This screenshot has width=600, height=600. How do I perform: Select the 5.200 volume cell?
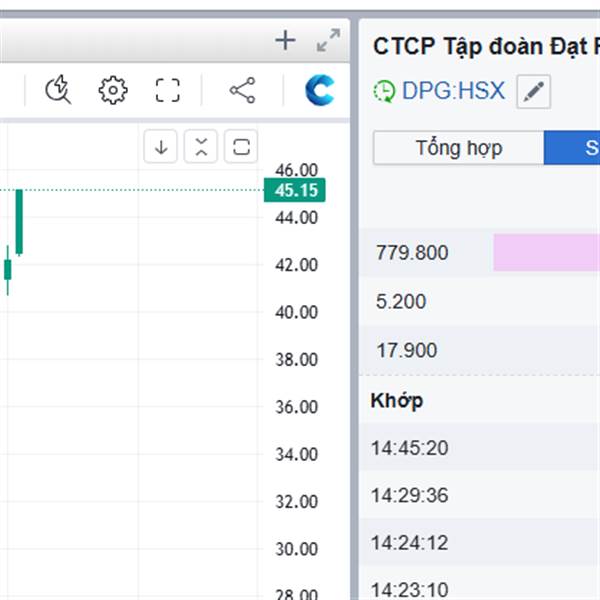[401, 302]
